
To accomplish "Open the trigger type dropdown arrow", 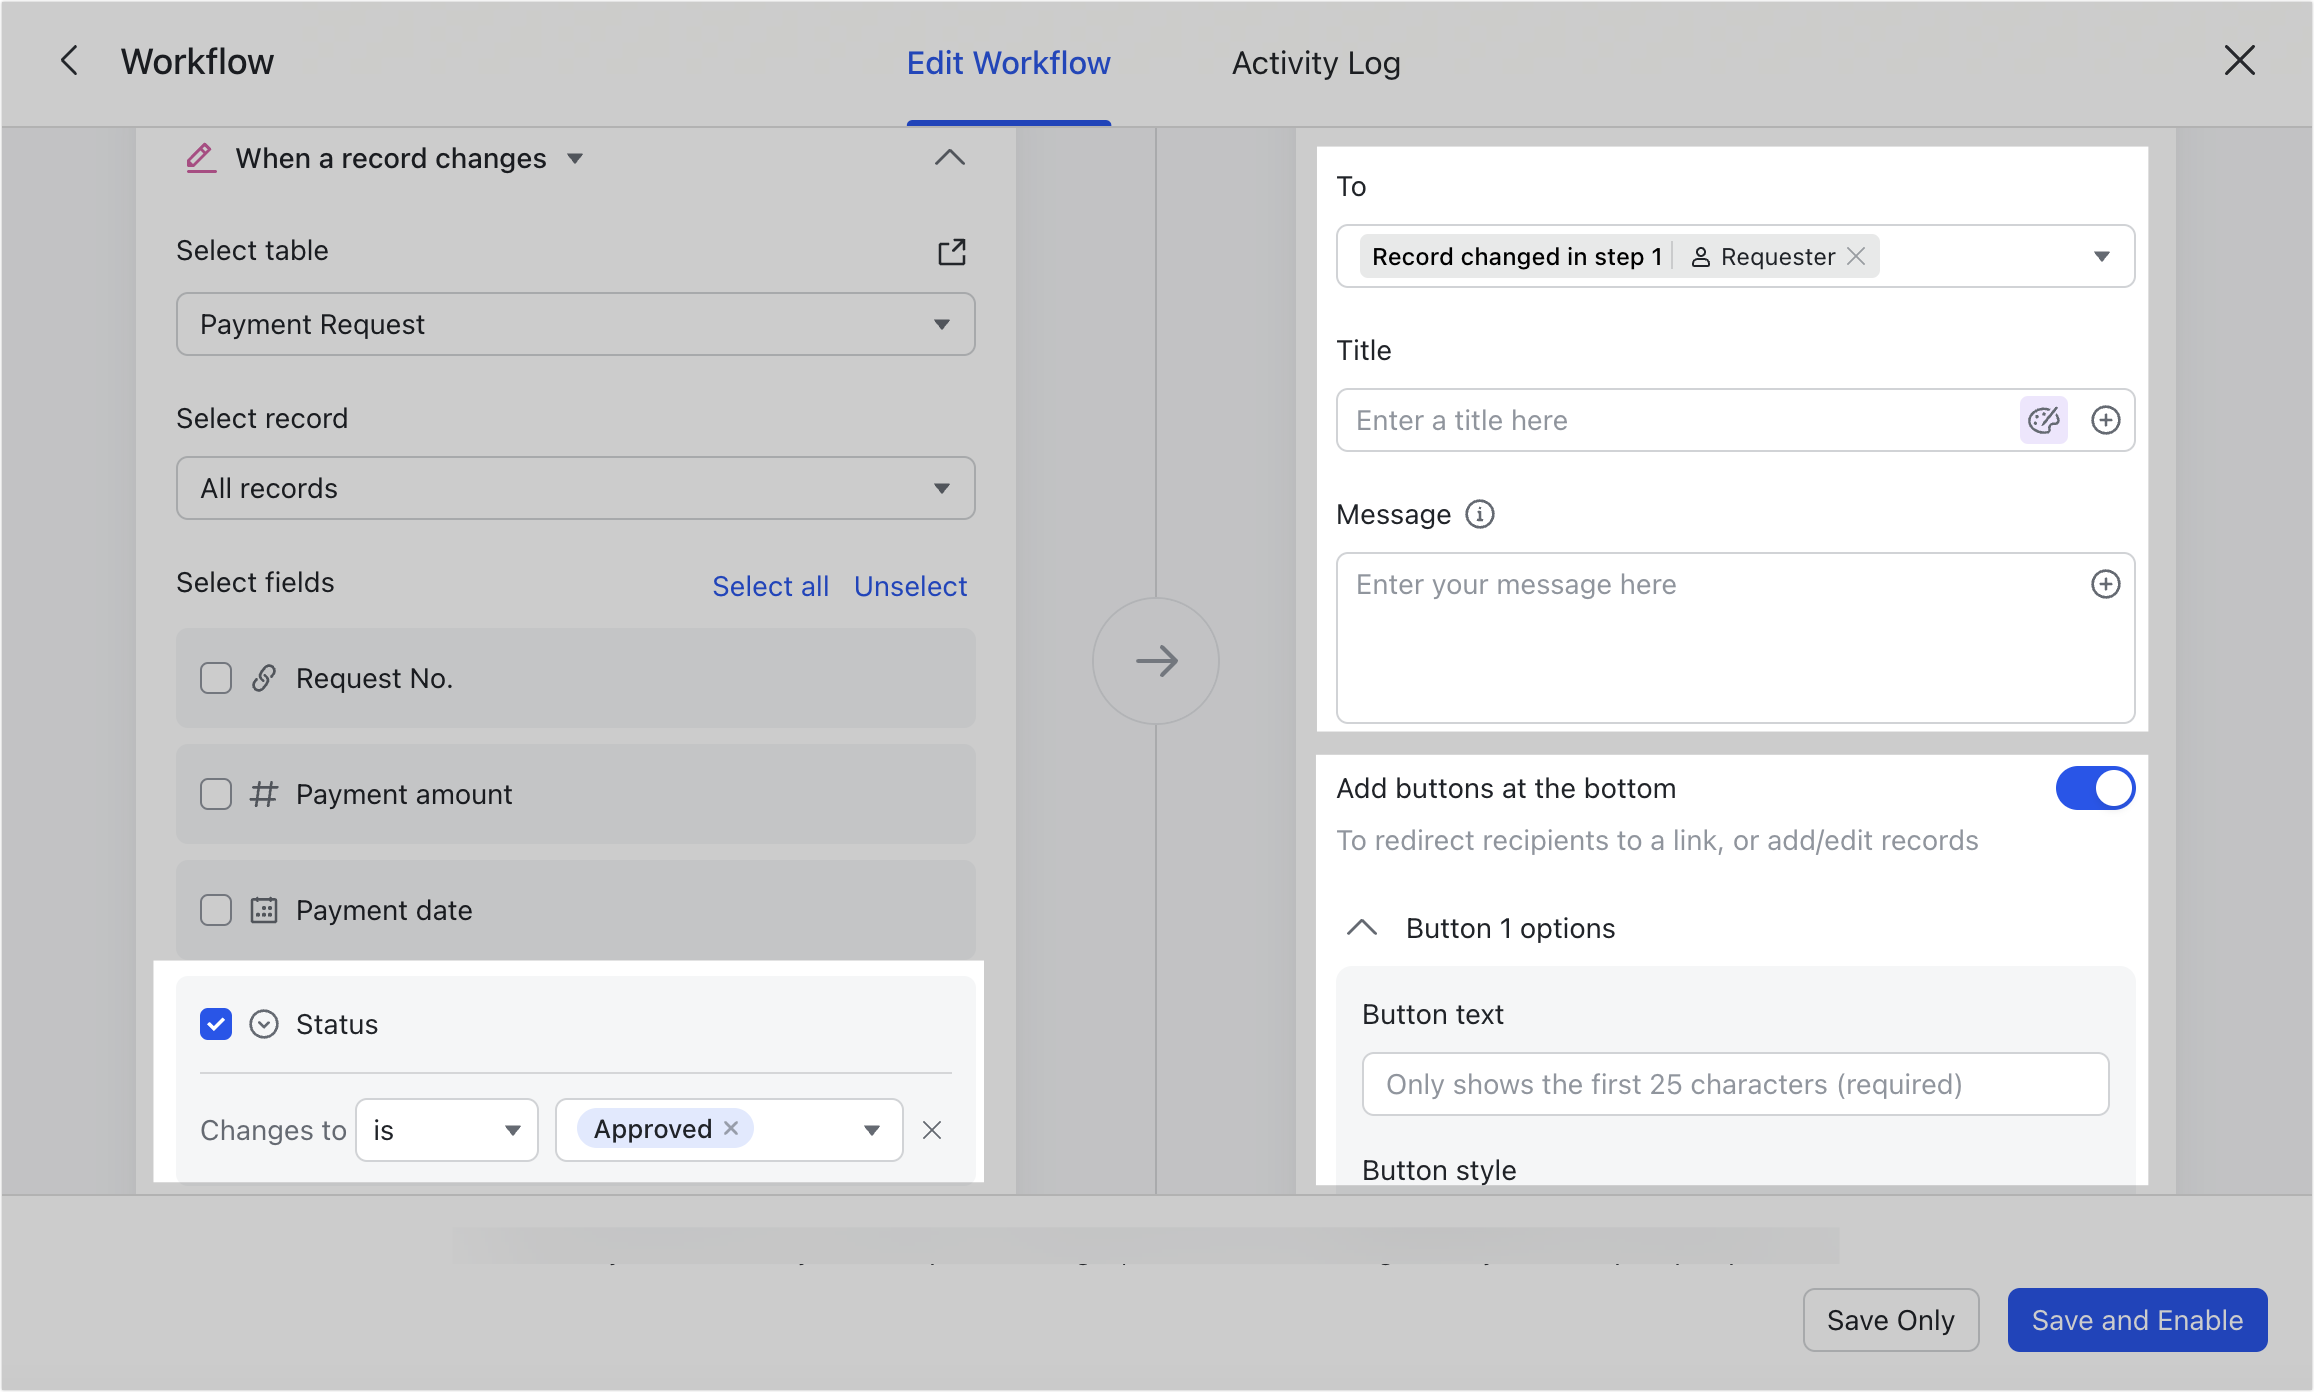I will pos(575,158).
